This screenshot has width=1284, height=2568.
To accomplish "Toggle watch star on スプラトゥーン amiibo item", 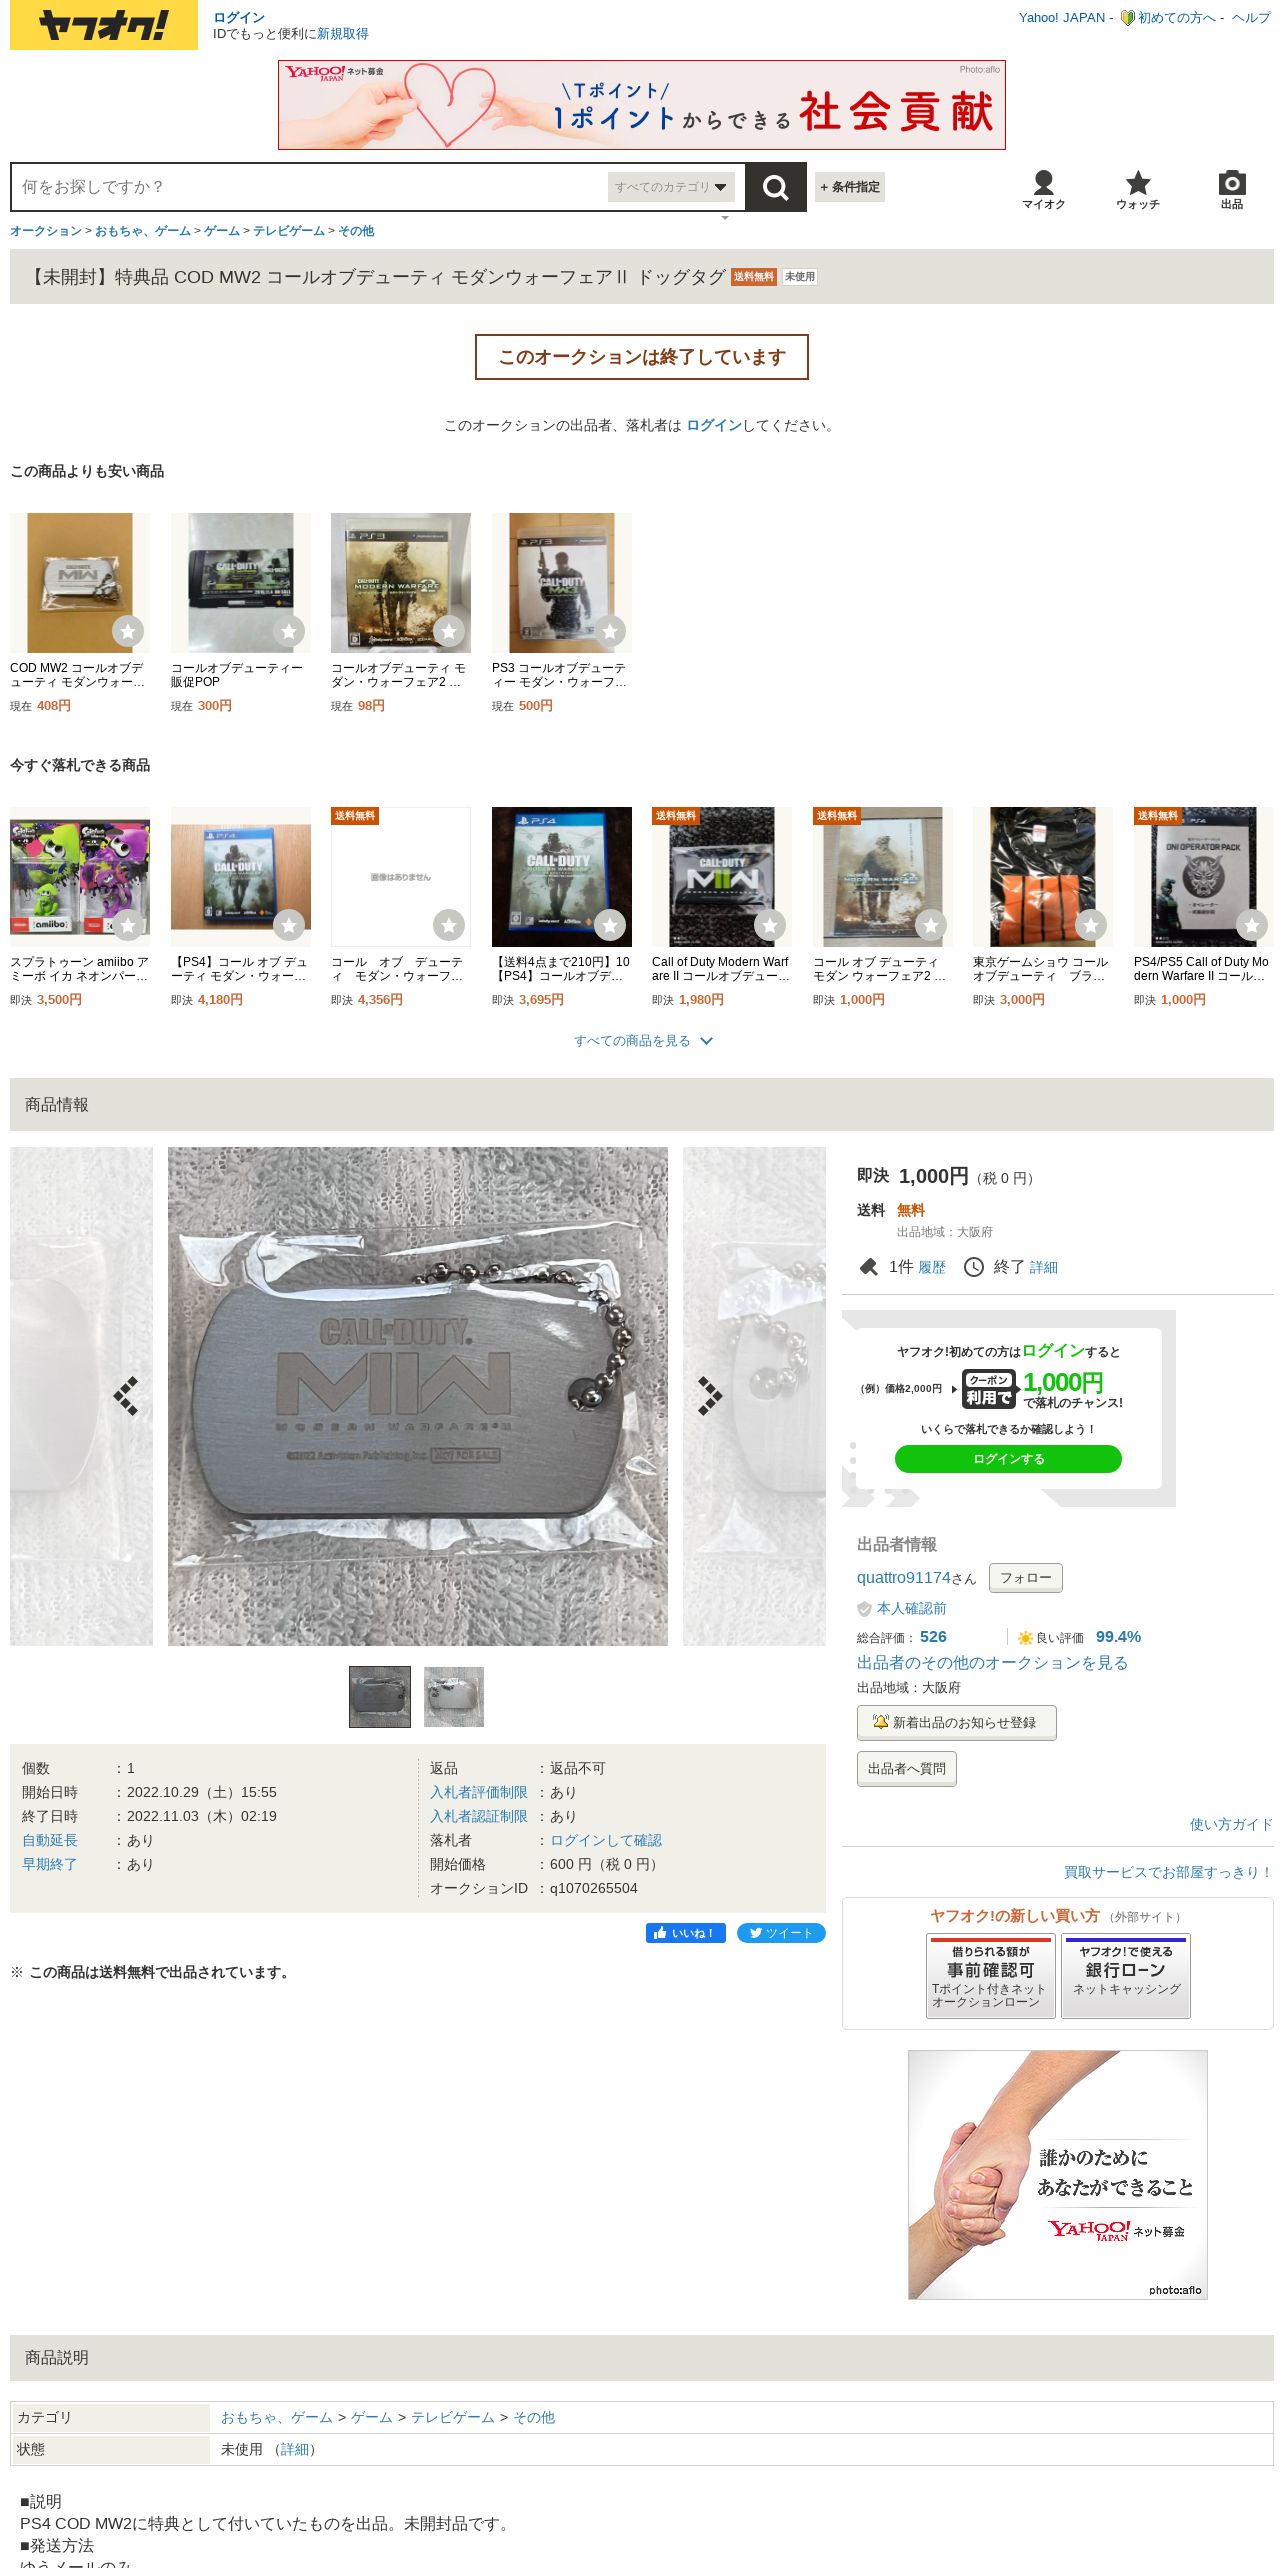I will [128, 925].
